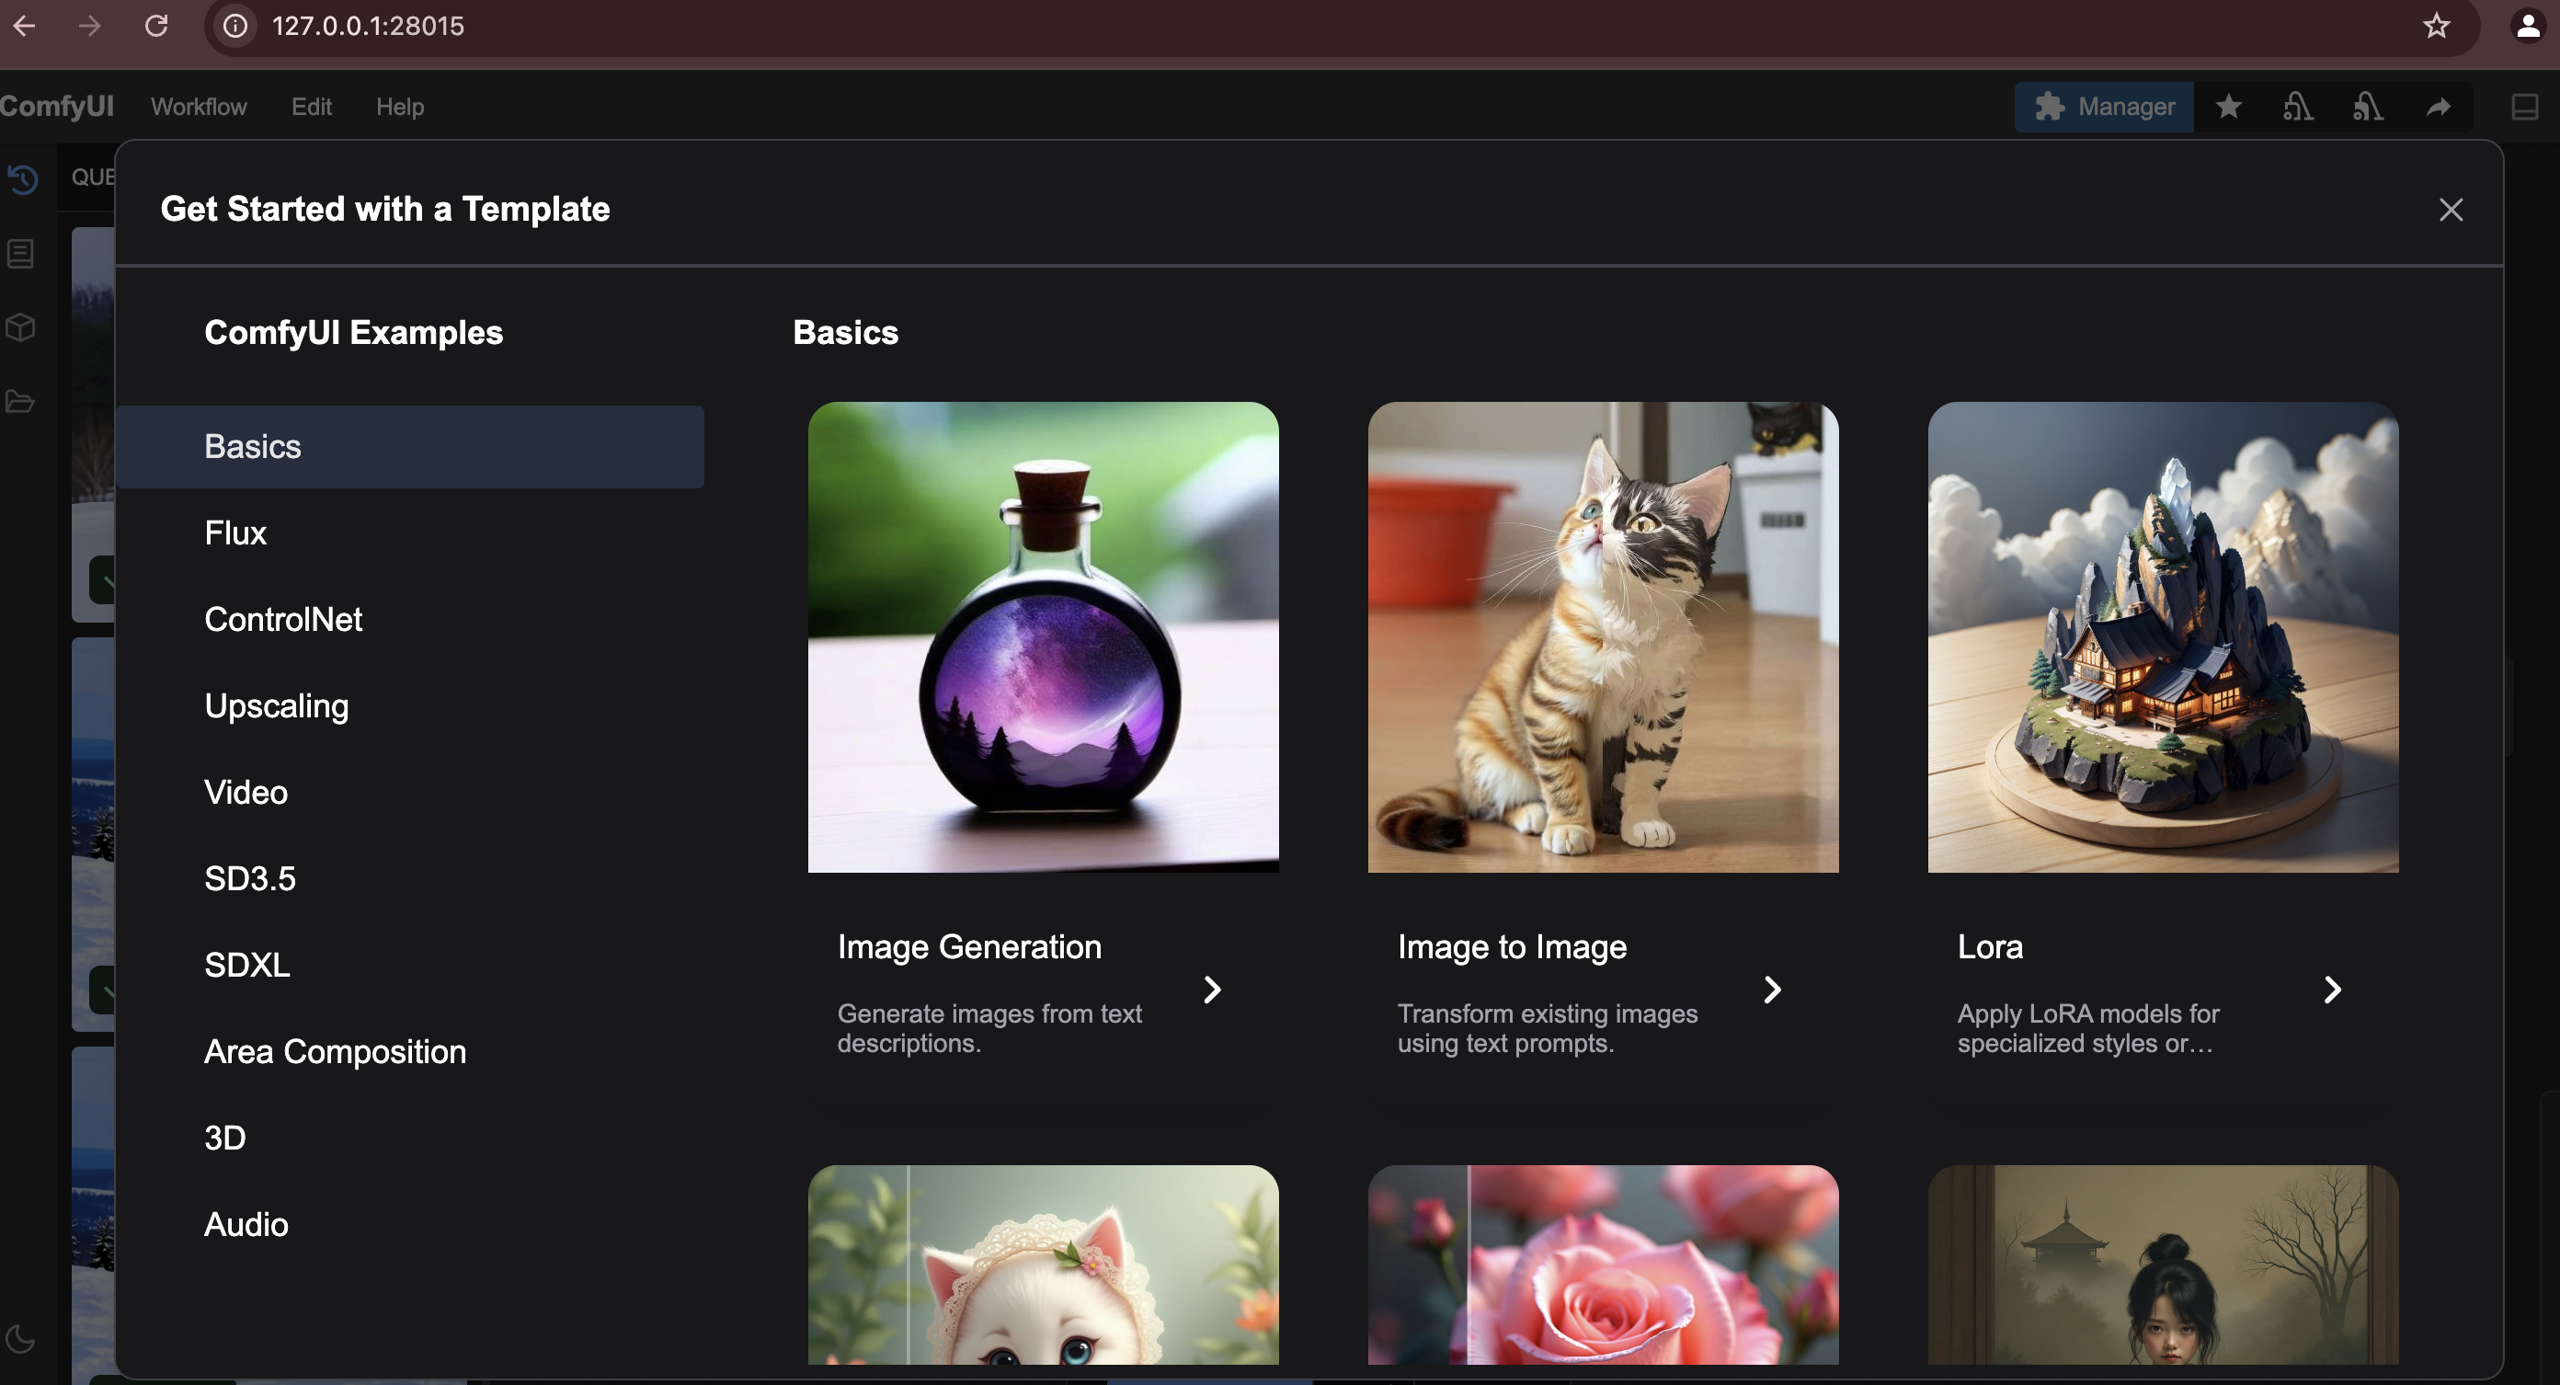
Task: Open the workflows folder sidebar icon
Action: (x=21, y=402)
